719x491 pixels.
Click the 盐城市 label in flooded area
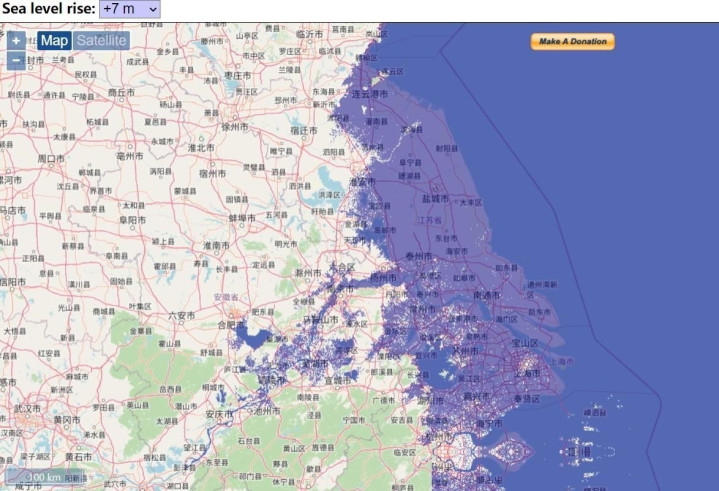435,199
